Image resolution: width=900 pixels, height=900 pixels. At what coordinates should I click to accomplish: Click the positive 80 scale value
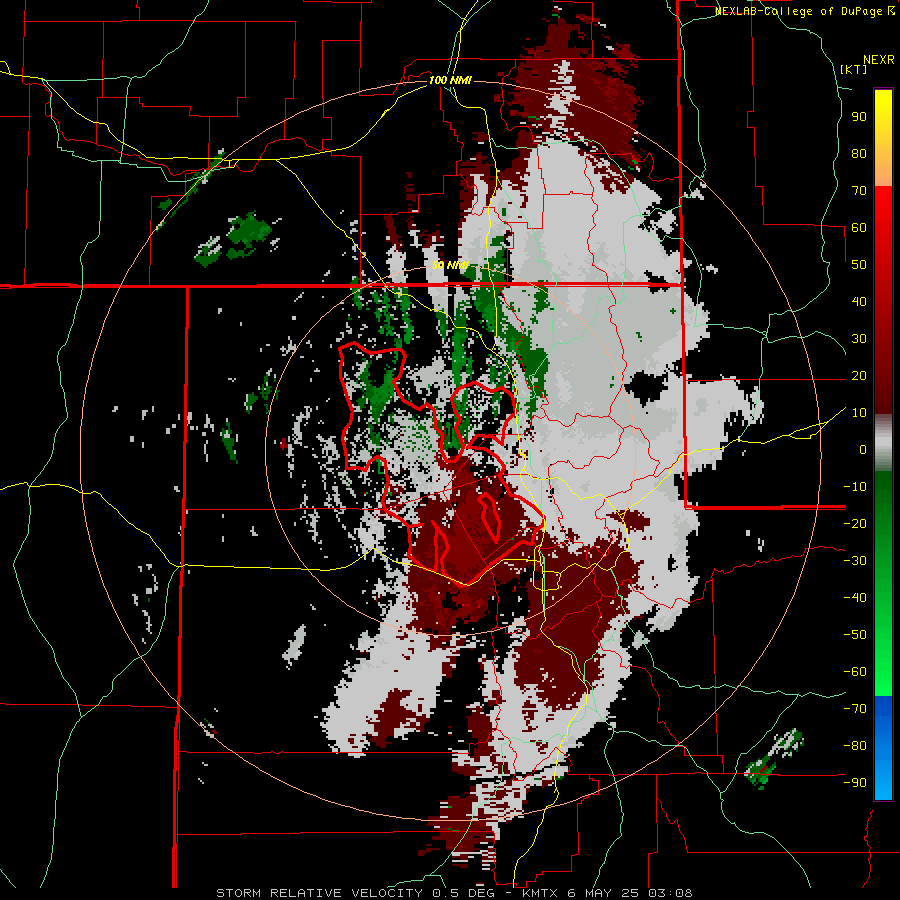859,153
